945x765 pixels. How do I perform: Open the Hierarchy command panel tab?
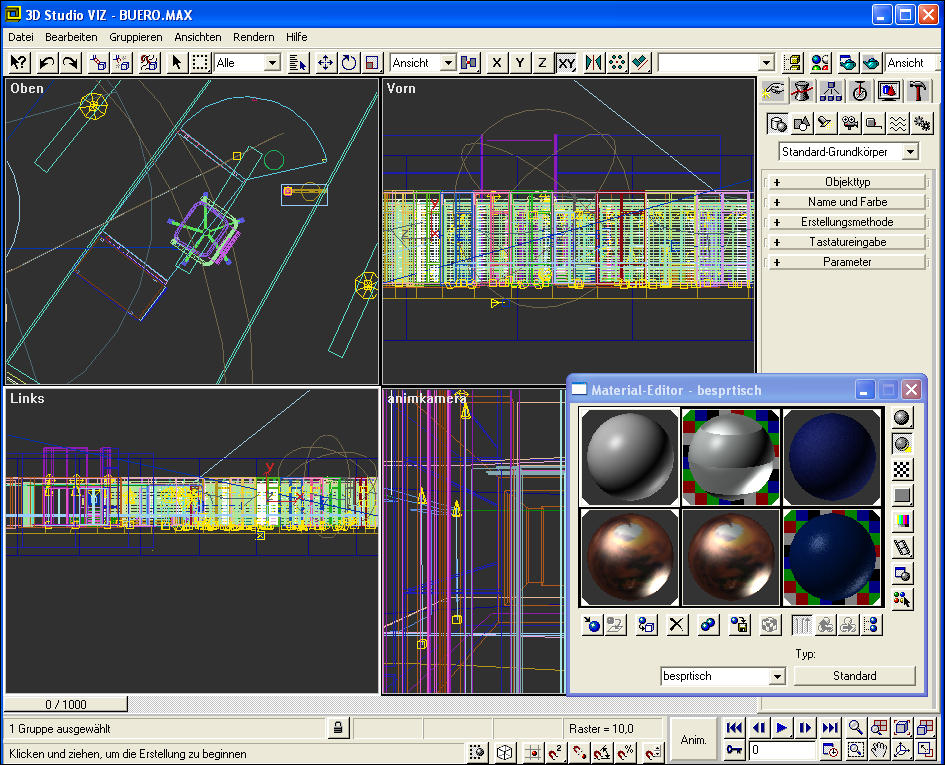click(x=831, y=92)
